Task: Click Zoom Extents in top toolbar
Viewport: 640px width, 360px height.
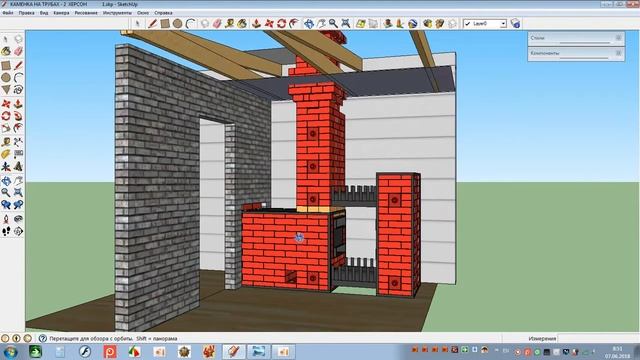Action: click(346, 24)
